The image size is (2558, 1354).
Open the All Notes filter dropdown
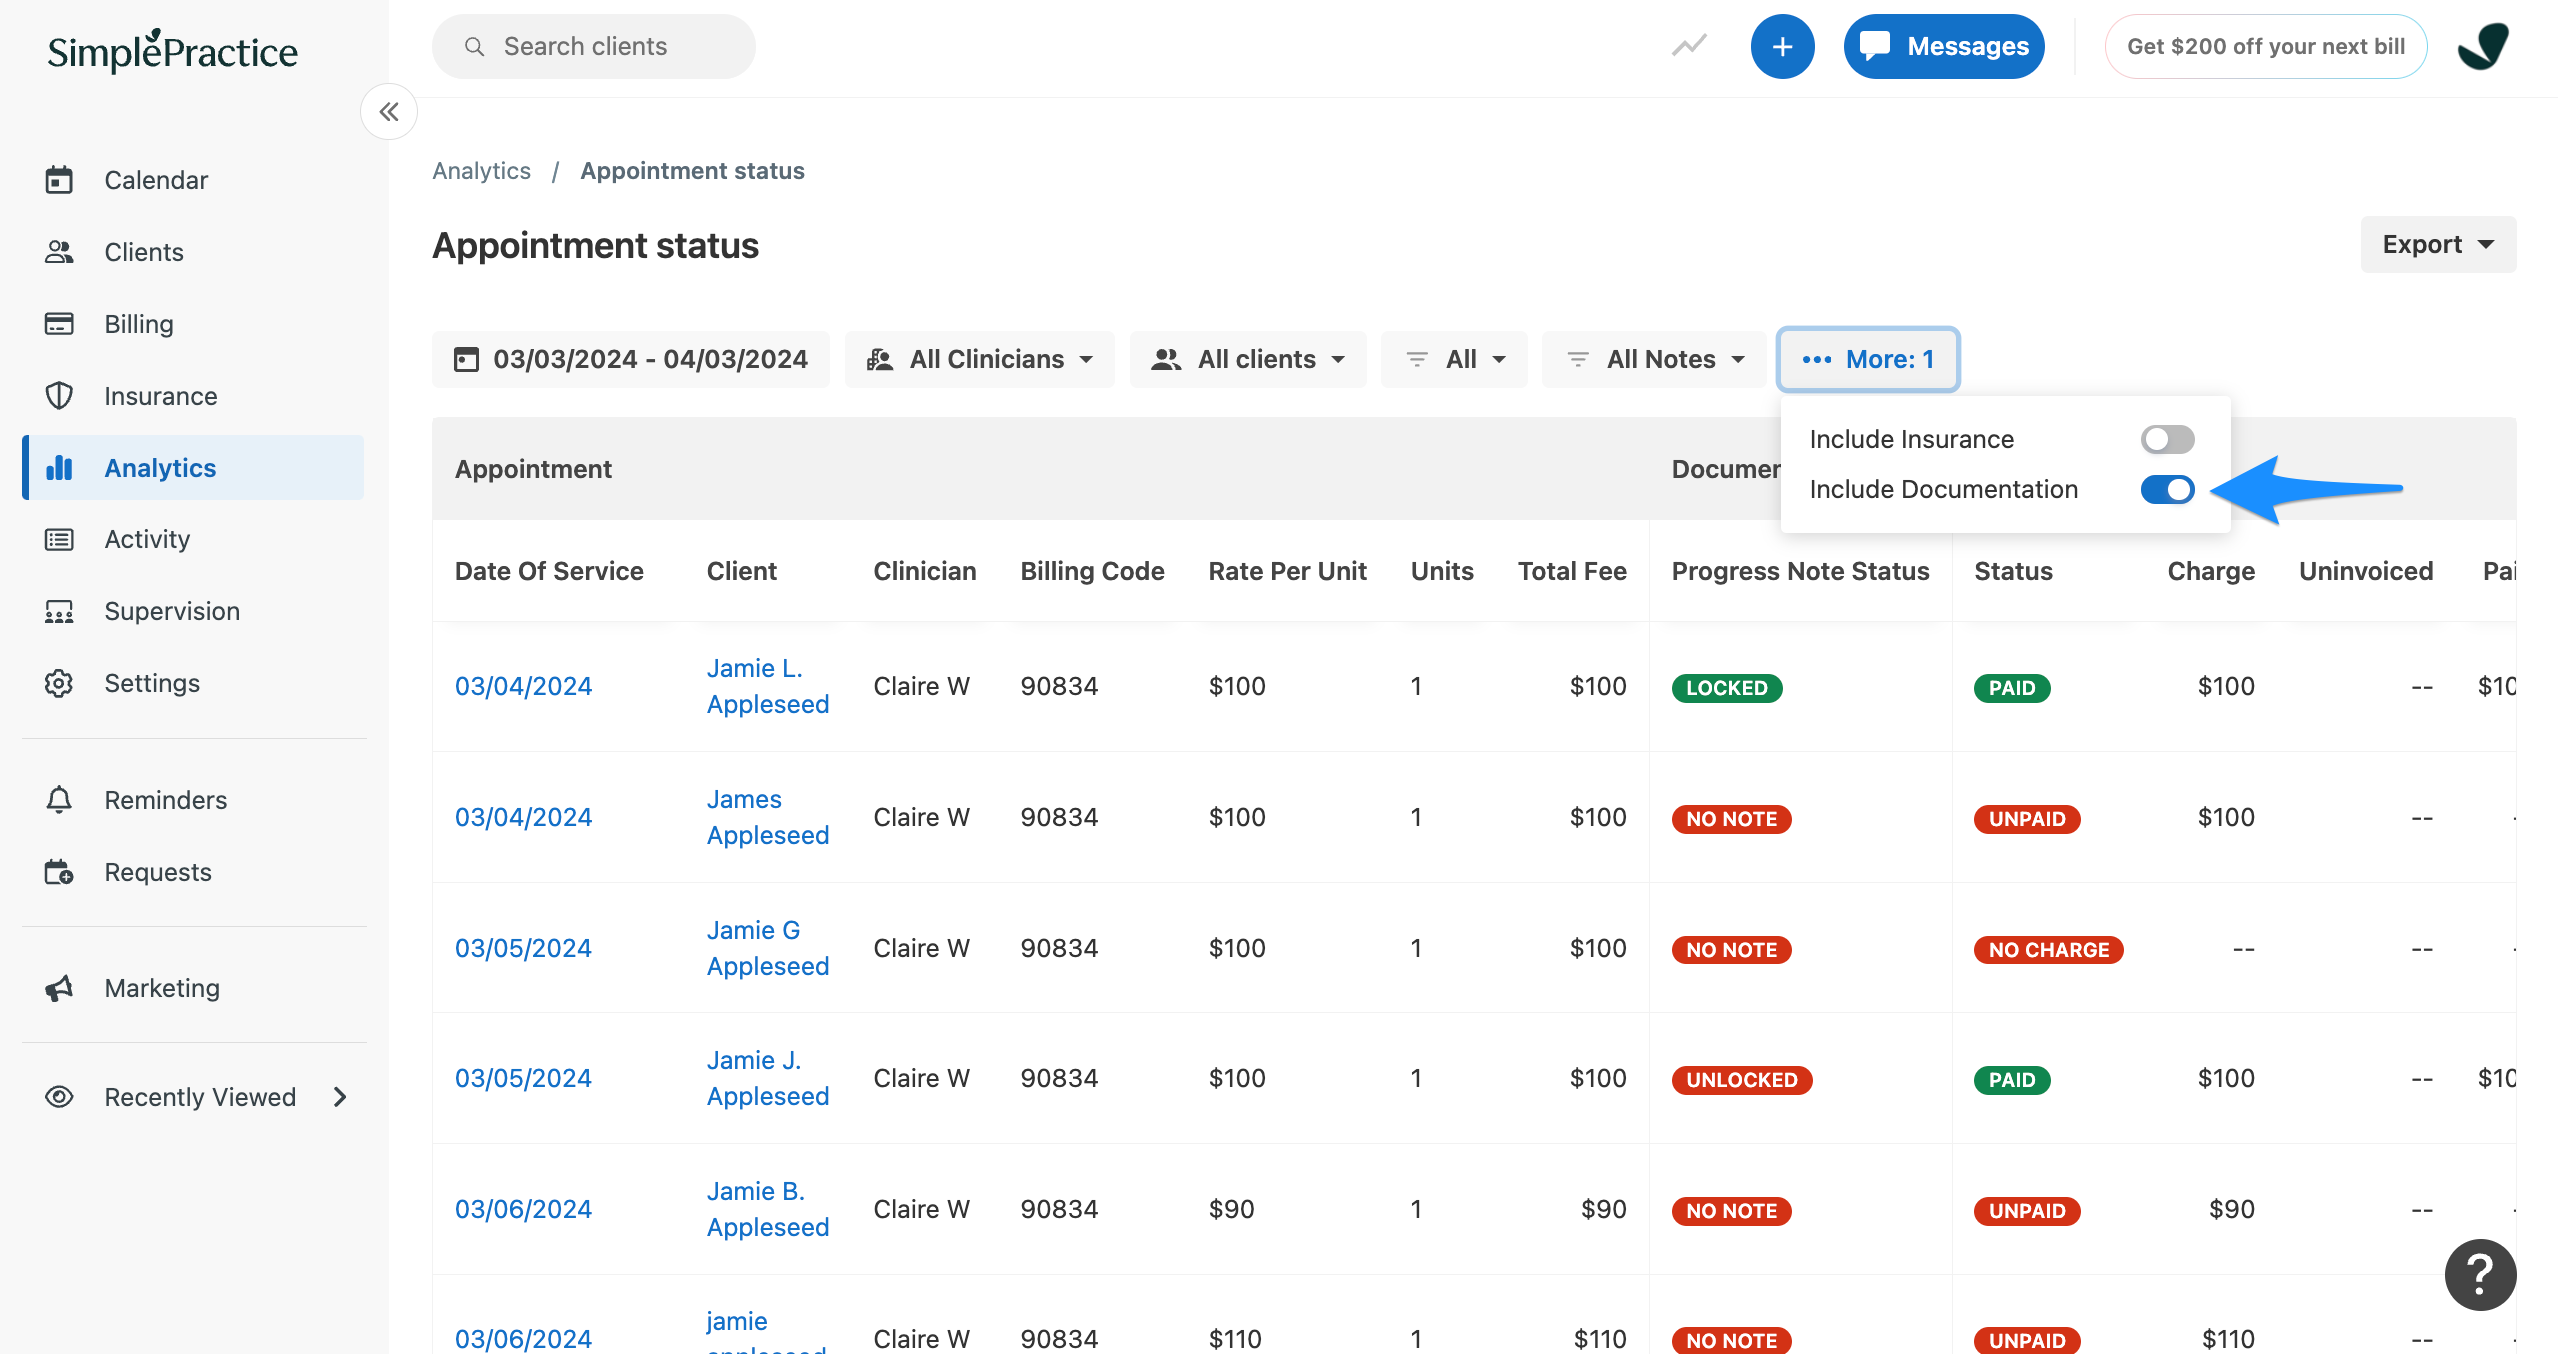[1654, 359]
